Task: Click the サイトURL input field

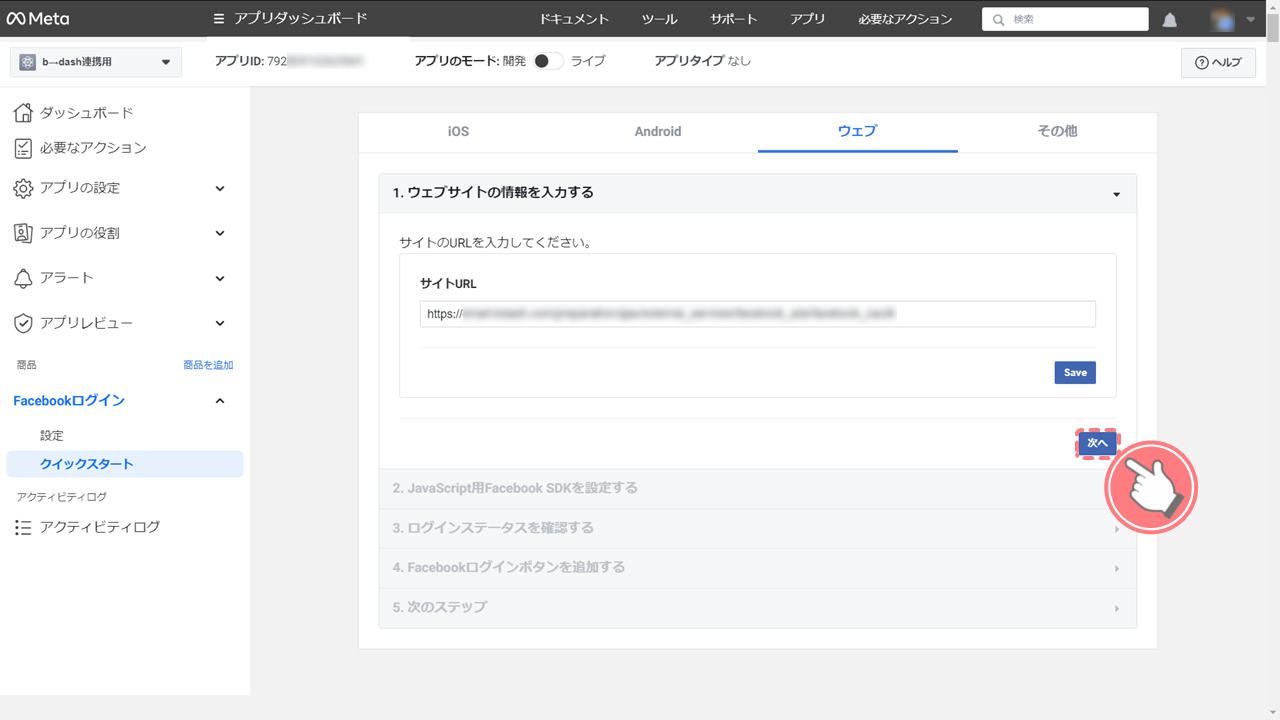Action: [x=757, y=314]
